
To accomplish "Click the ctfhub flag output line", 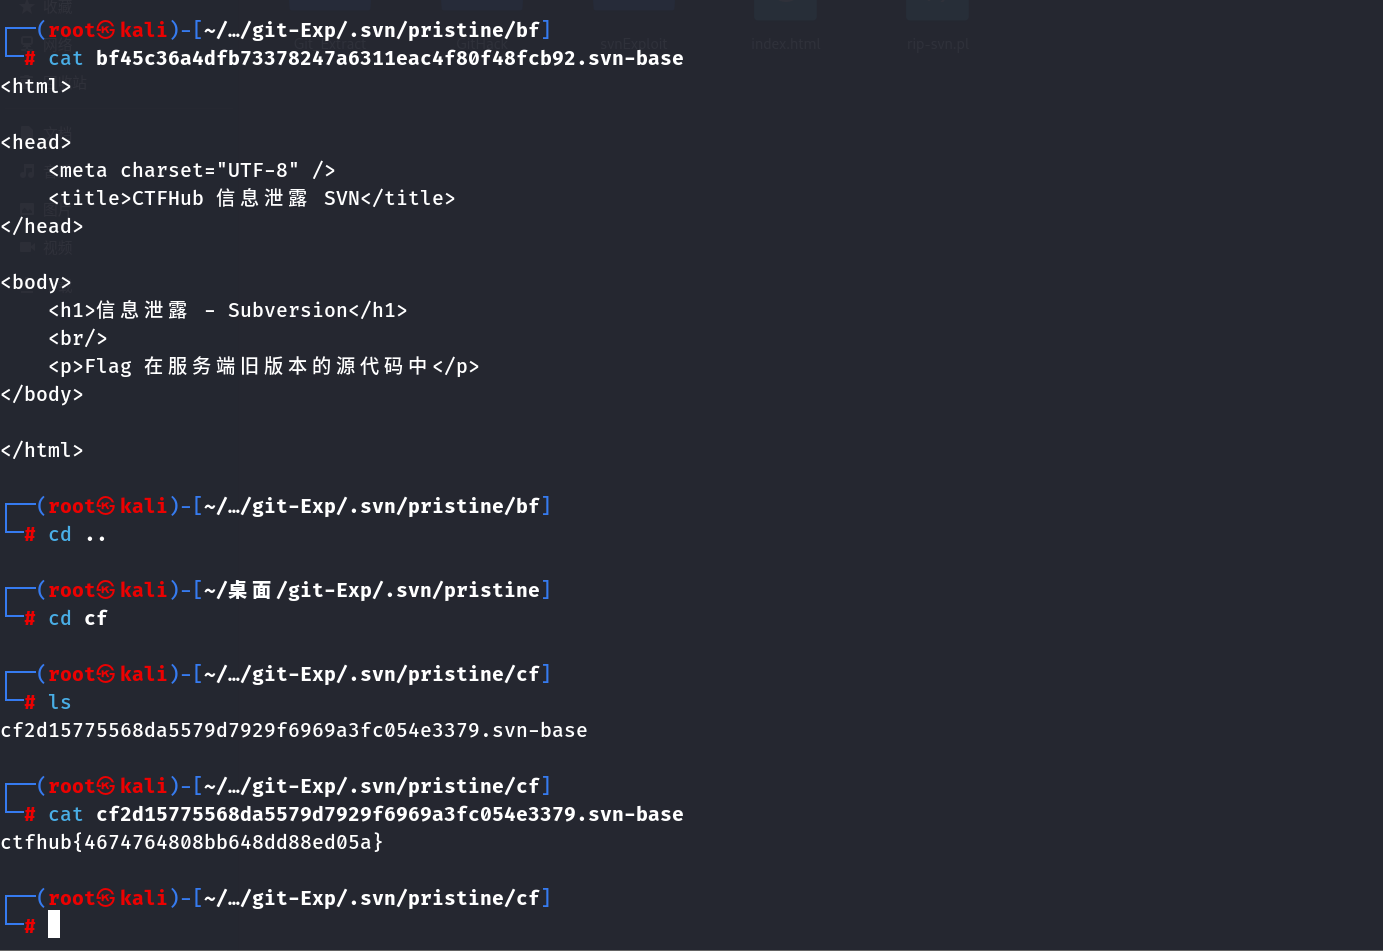I will tap(192, 842).
